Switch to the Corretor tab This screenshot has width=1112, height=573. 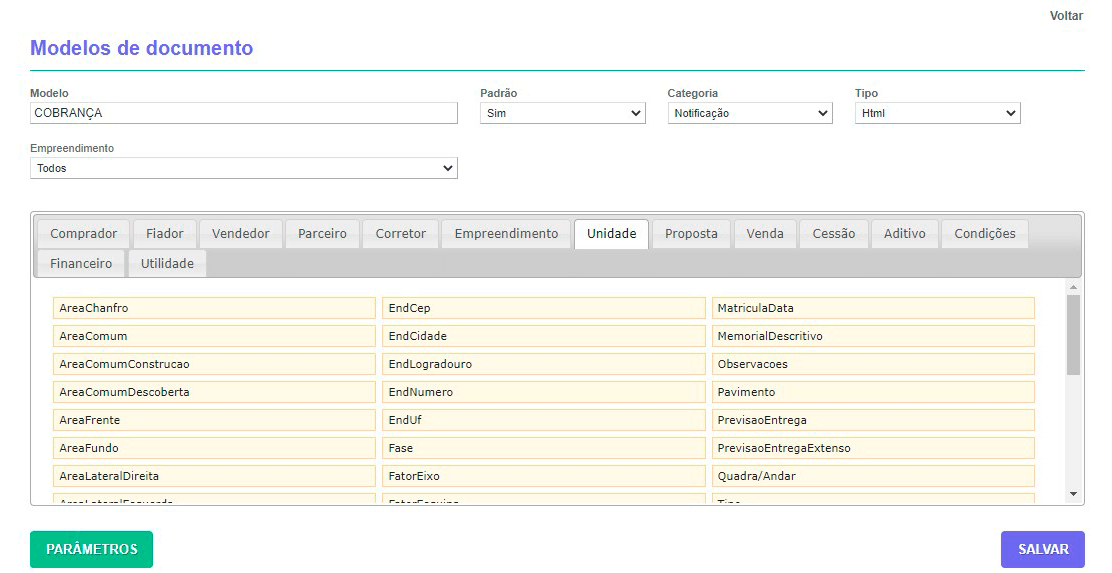tap(400, 234)
